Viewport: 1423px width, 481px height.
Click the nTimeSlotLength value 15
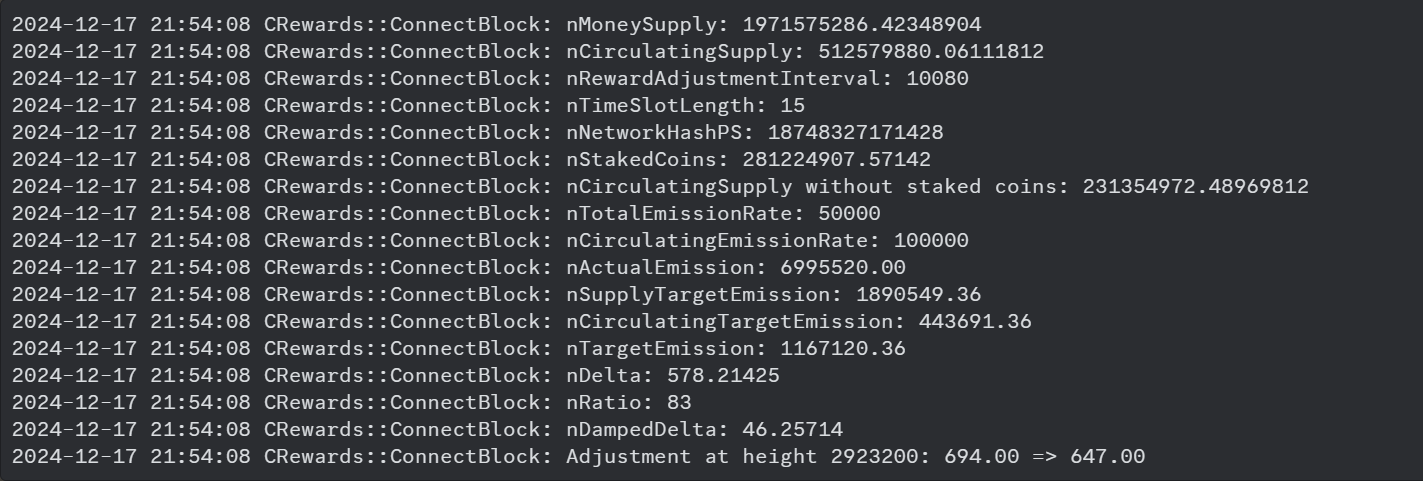(794, 104)
